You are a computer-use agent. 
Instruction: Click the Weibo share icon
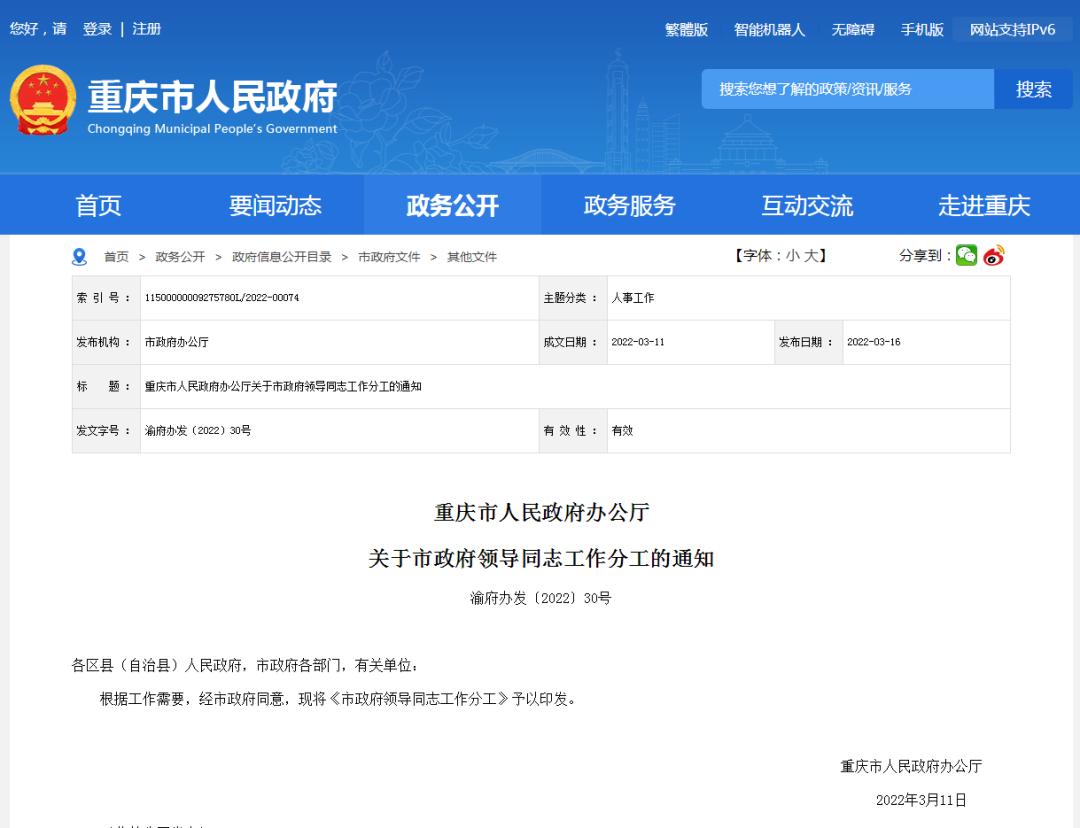(993, 256)
